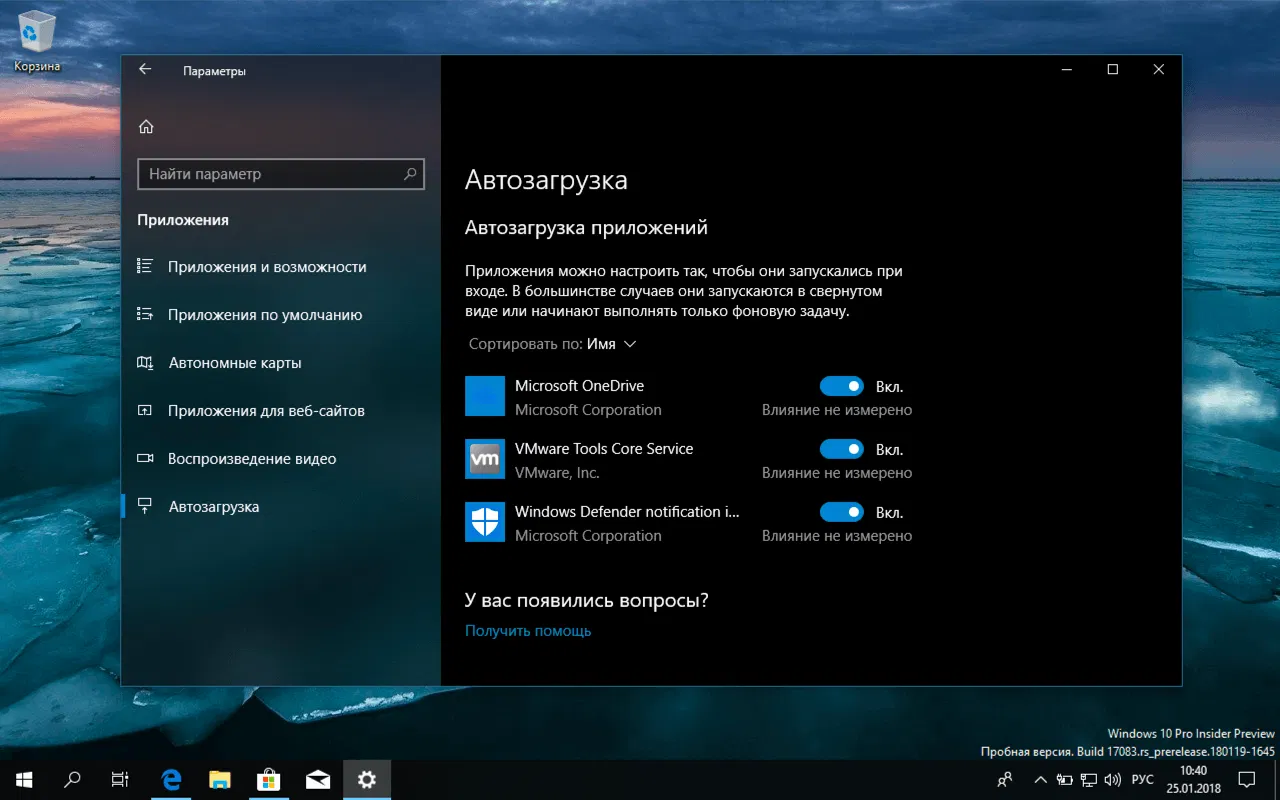Open Microsoft Store from taskbar
Image resolution: width=1280 pixels, height=800 pixels.
[x=269, y=779]
